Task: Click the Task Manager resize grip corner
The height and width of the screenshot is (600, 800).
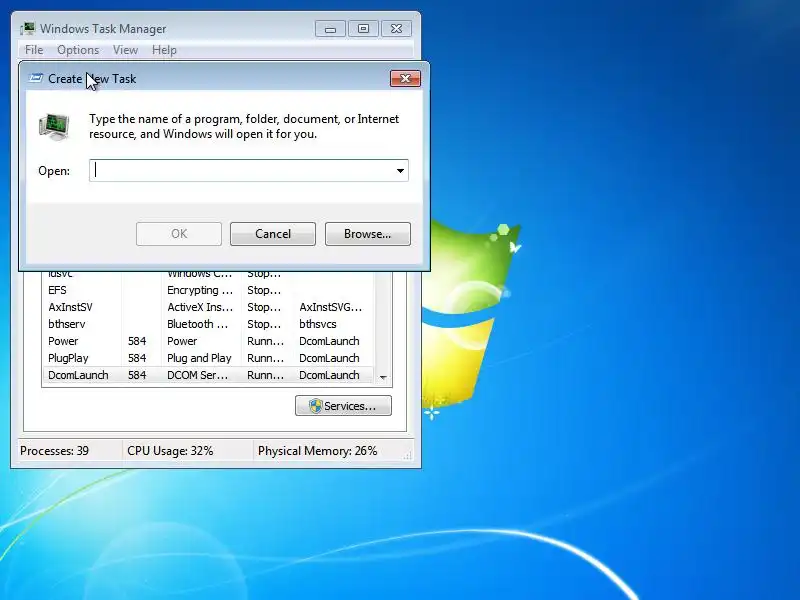Action: (407, 456)
